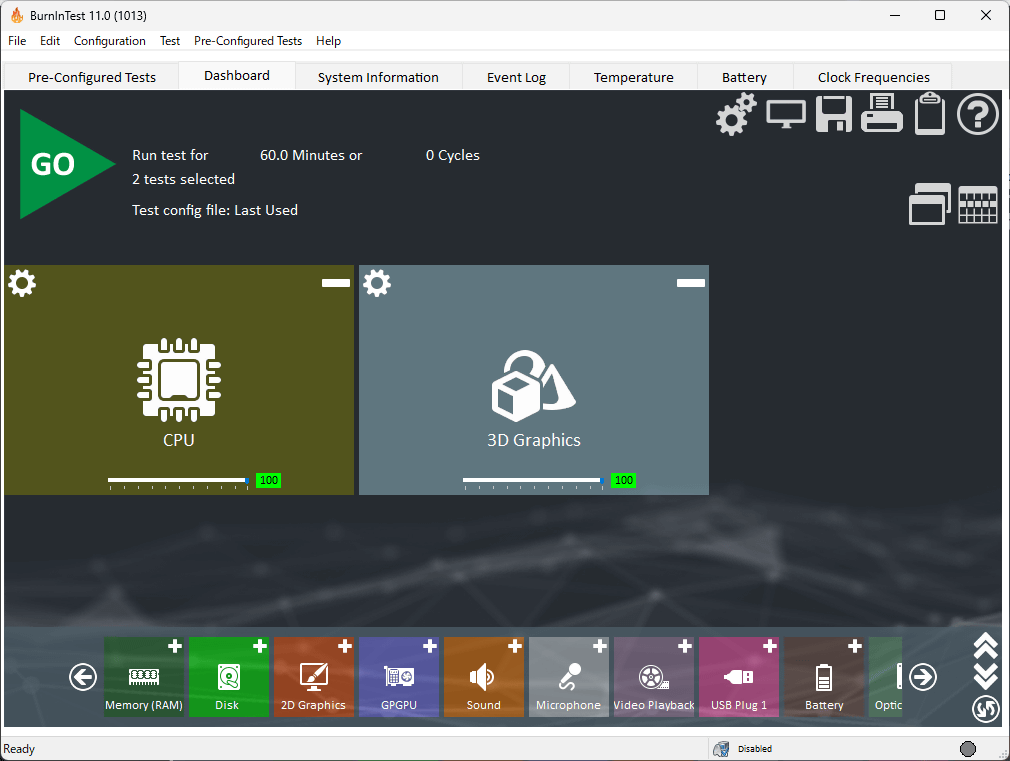Click the GPGPU graphics card icon
The image size is (1010, 761).
click(x=399, y=677)
